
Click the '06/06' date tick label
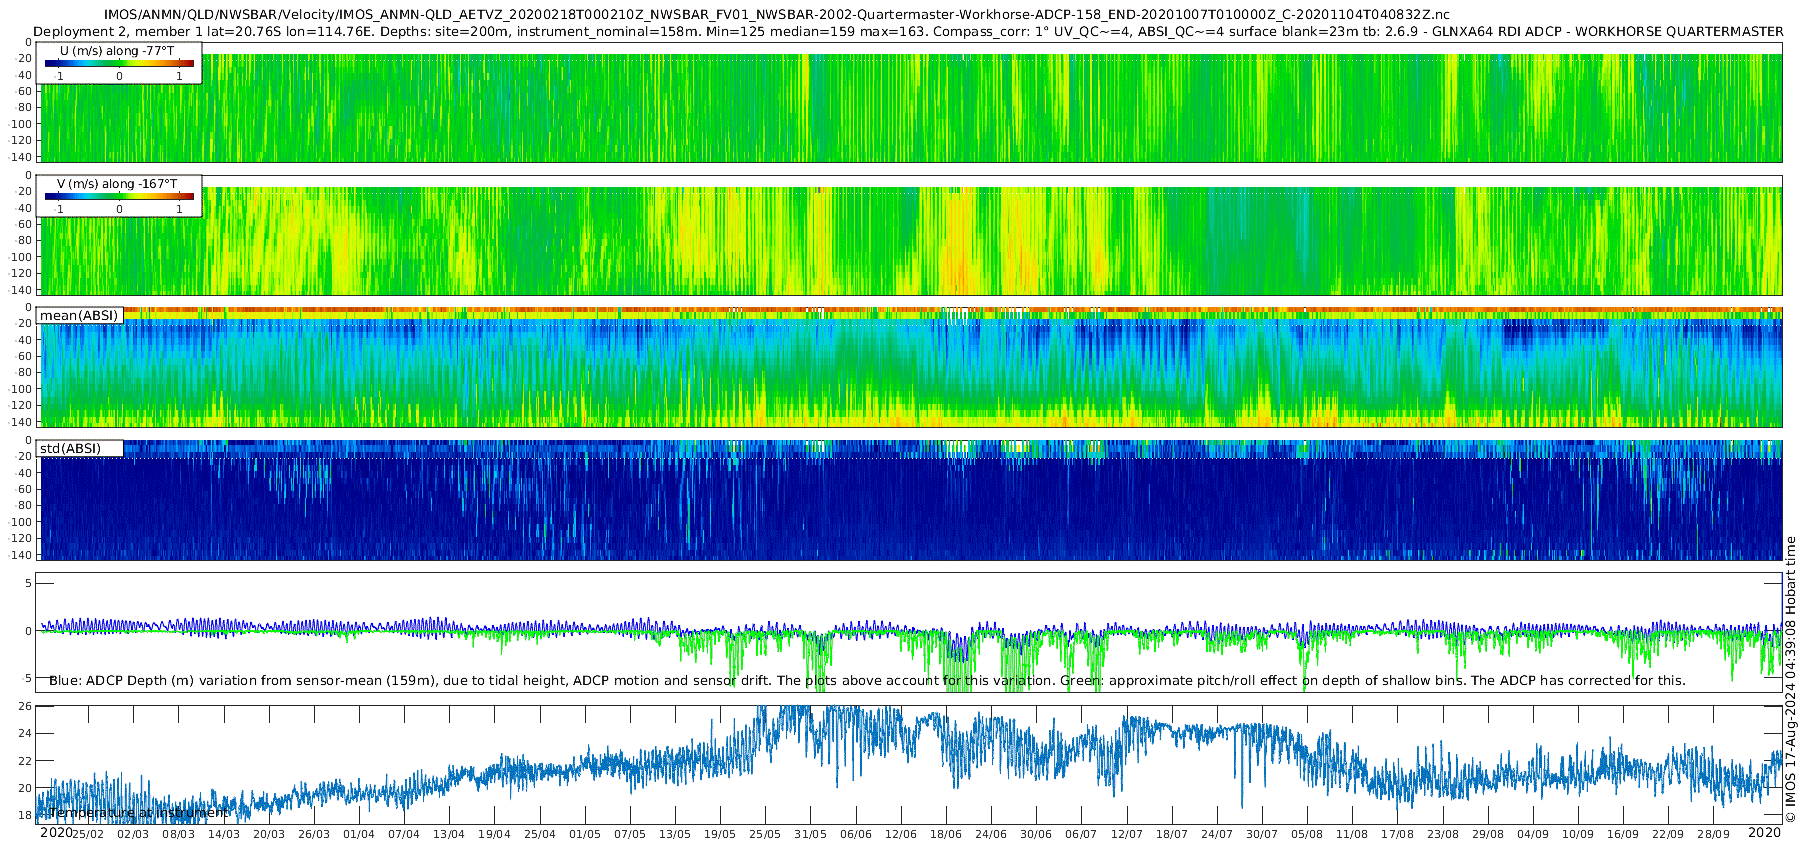pos(856,834)
